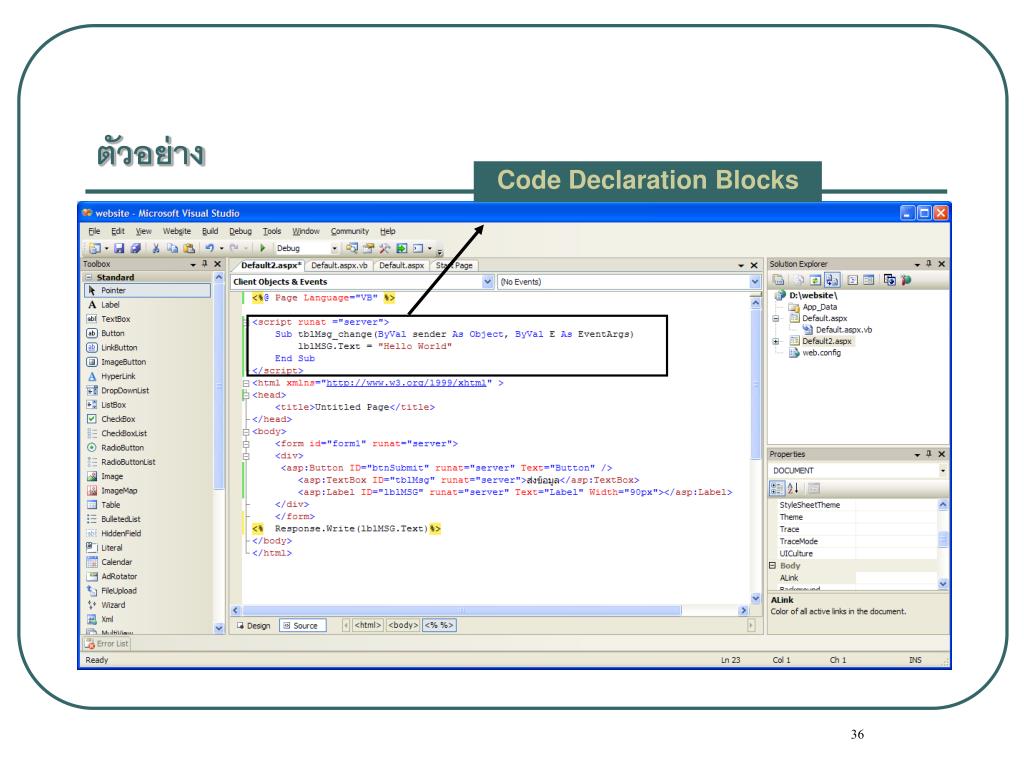Click the Toolbox scroll down arrow
Viewport: 1024px width, 768px height.
[x=219, y=628]
